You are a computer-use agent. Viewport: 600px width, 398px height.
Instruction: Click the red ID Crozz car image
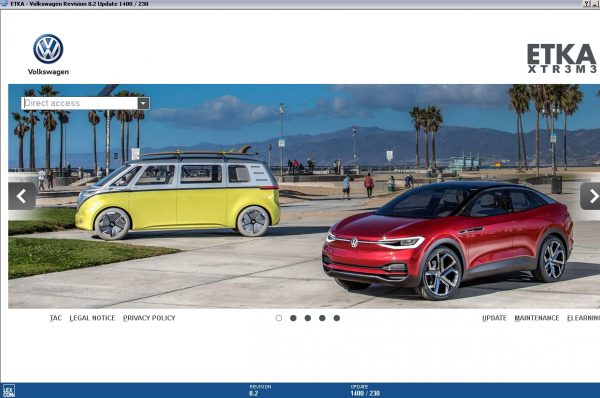pos(448,239)
